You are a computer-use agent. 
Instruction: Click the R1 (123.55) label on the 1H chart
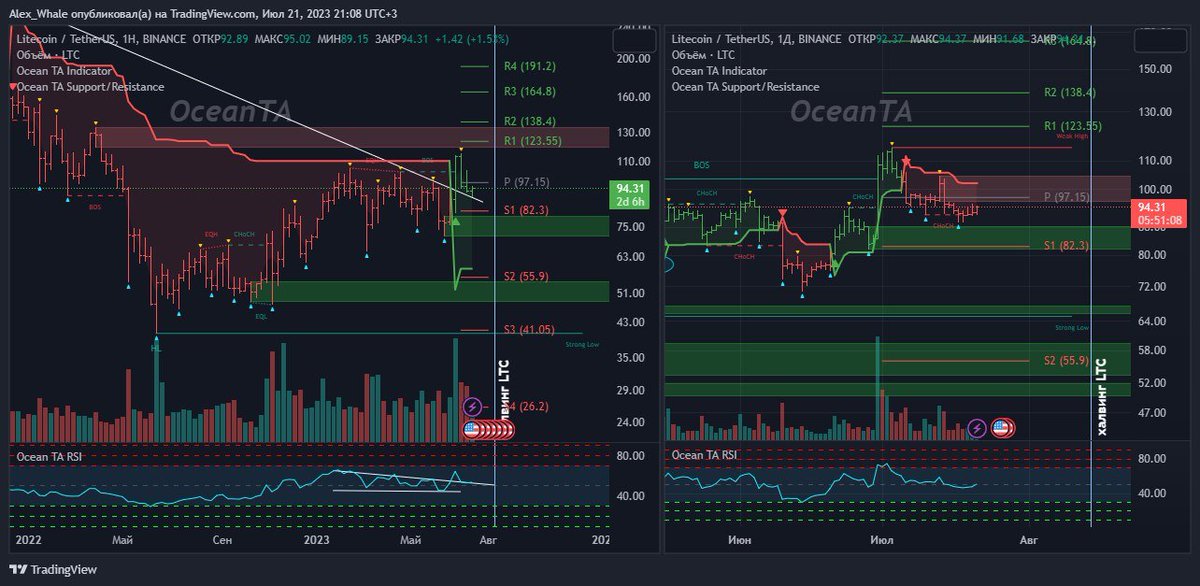pos(532,141)
